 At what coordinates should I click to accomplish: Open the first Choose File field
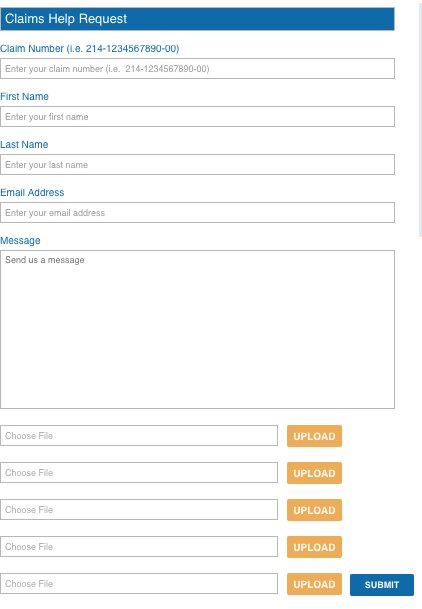(139, 436)
